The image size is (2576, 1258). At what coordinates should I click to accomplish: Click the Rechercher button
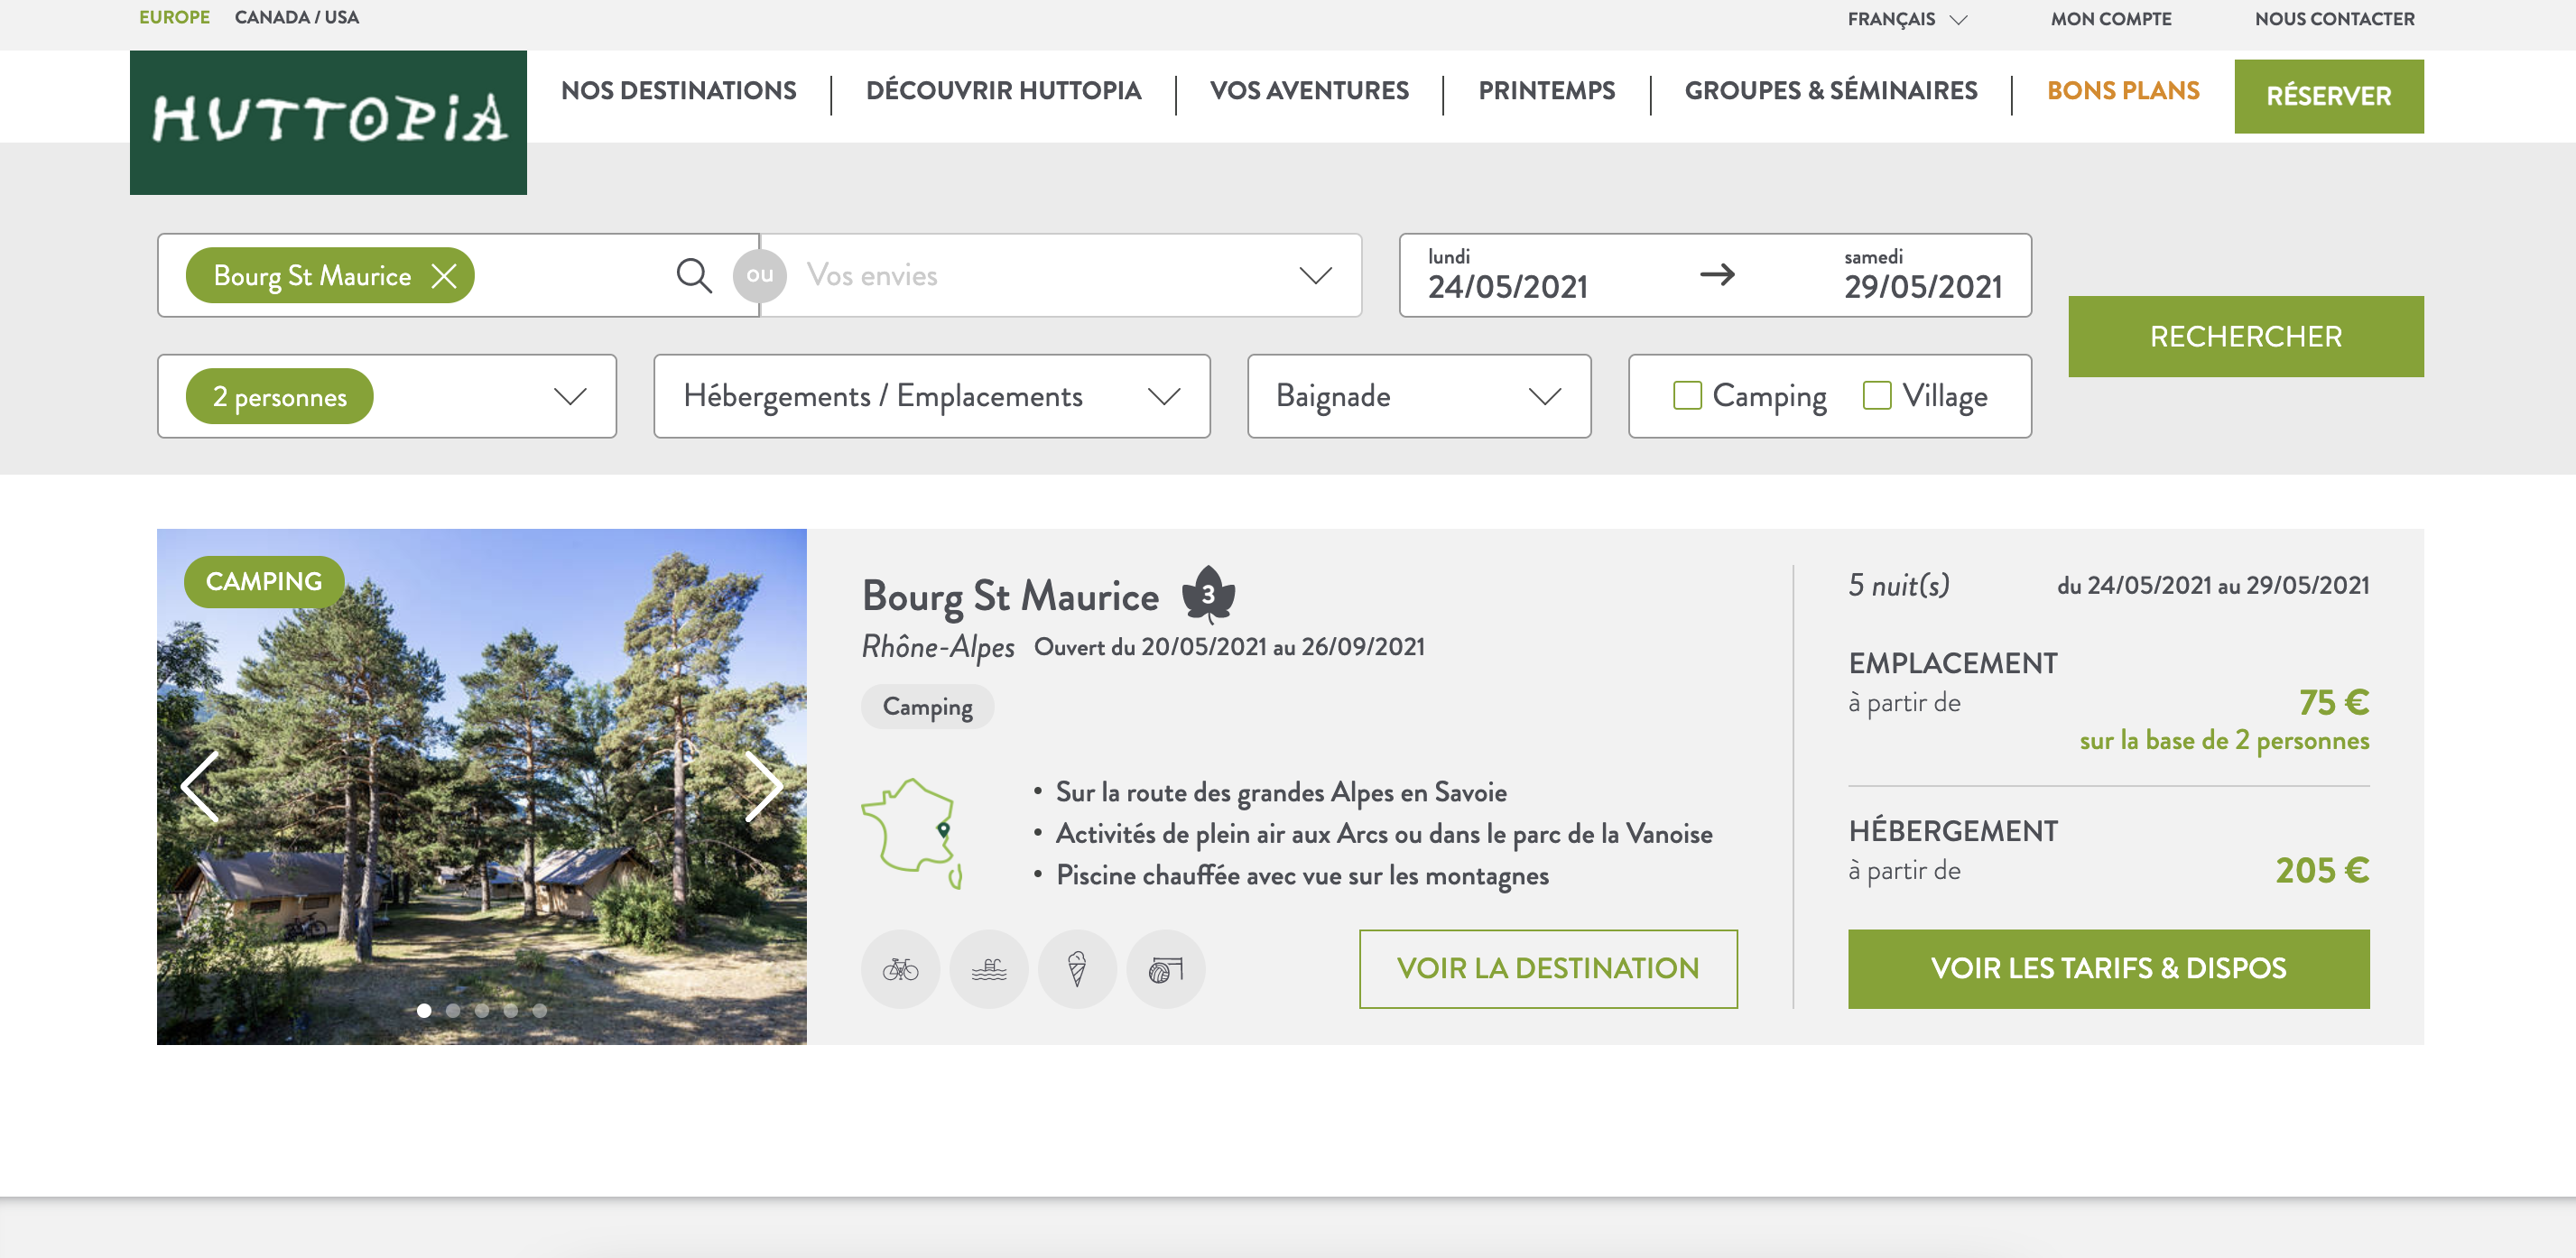coord(2246,336)
